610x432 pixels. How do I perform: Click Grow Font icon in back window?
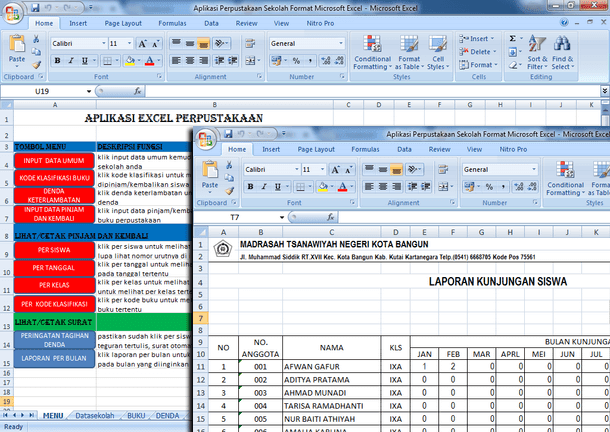[x=142, y=44]
